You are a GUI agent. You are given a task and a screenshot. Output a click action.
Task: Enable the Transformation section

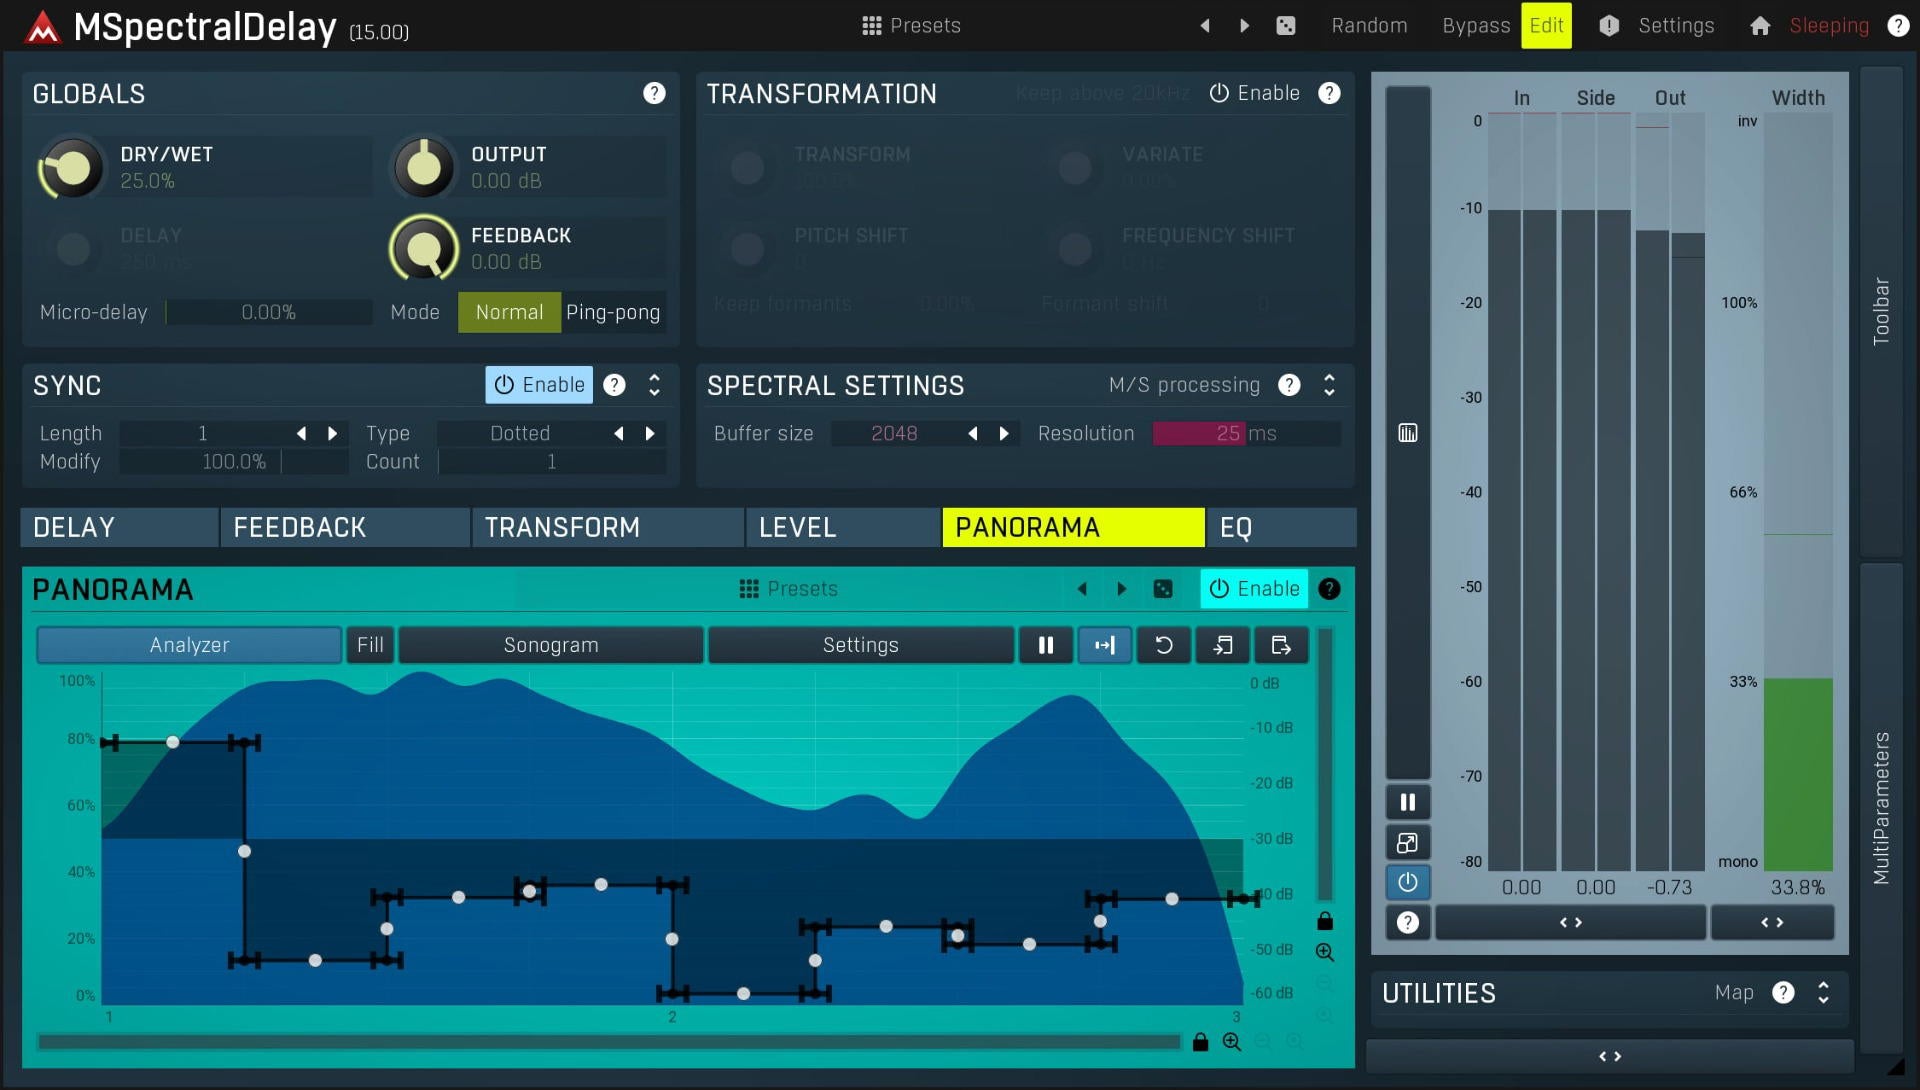pyautogui.click(x=1255, y=93)
